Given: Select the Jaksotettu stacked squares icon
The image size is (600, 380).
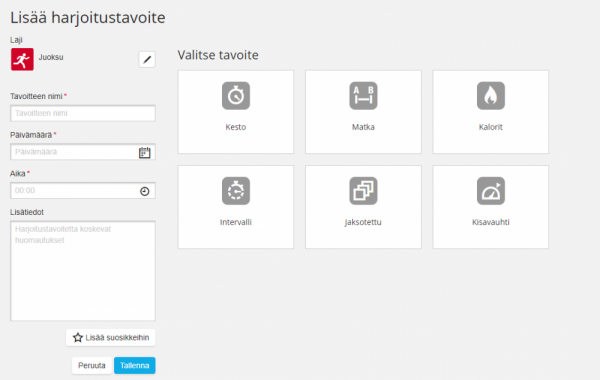Looking at the screenshot, I should tap(363, 191).
